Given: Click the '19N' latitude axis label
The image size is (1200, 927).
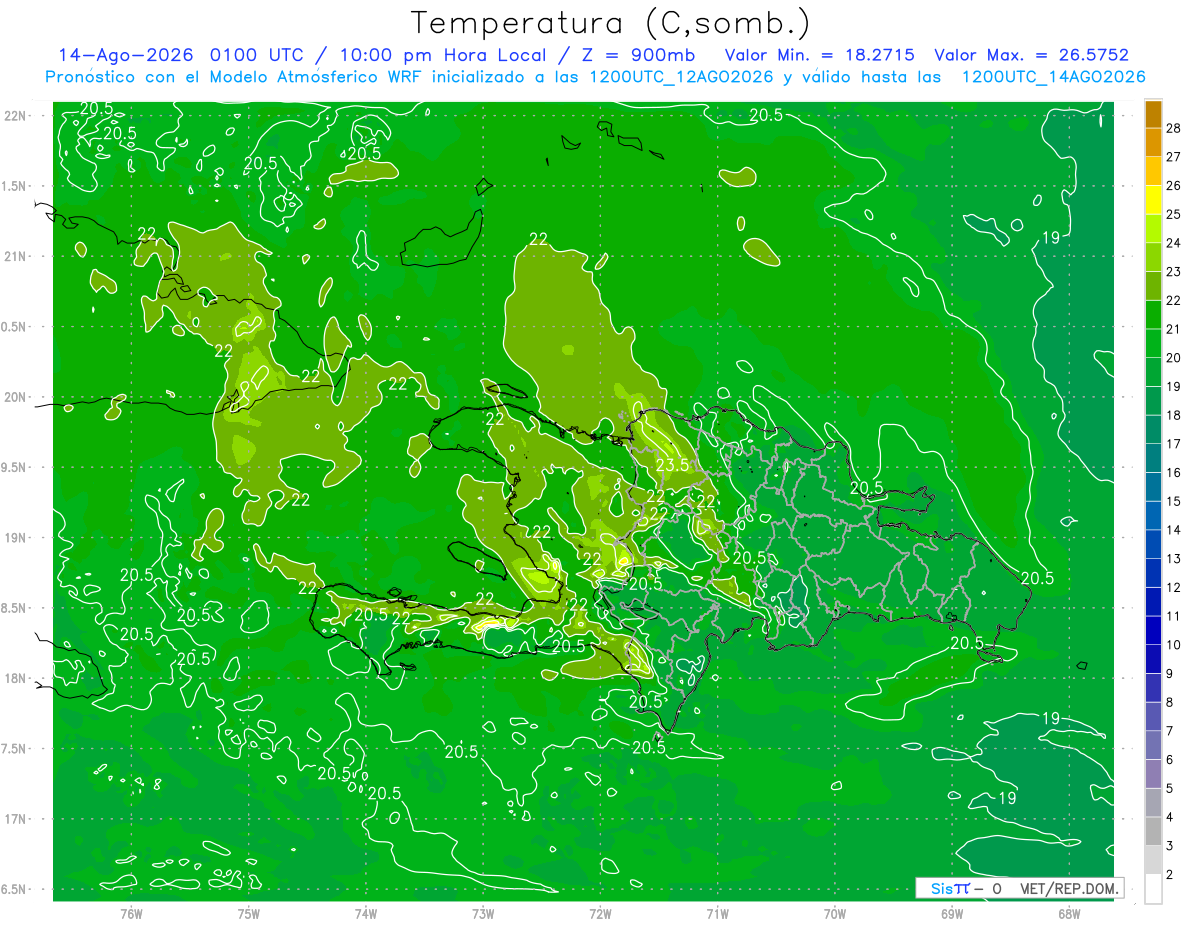Looking at the screenshot, I should pos(16,538).
